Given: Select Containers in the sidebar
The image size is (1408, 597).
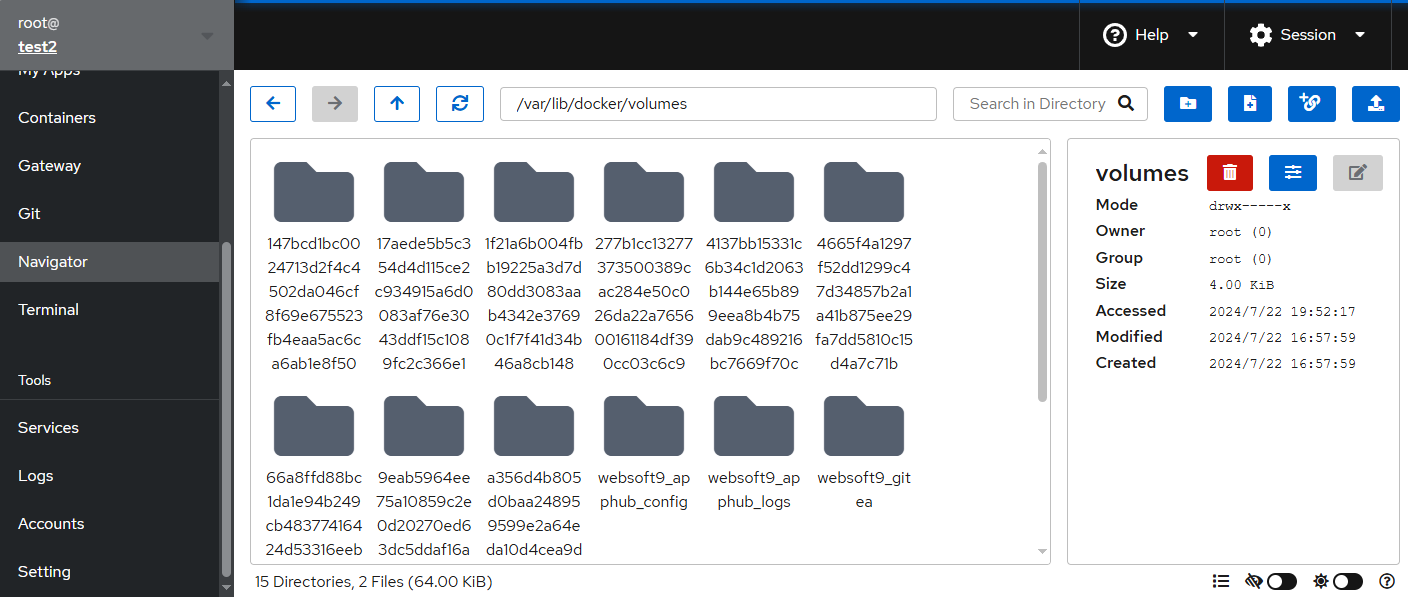Looking at the screenshot, I should pyautogui.click(x=57, y=118).
